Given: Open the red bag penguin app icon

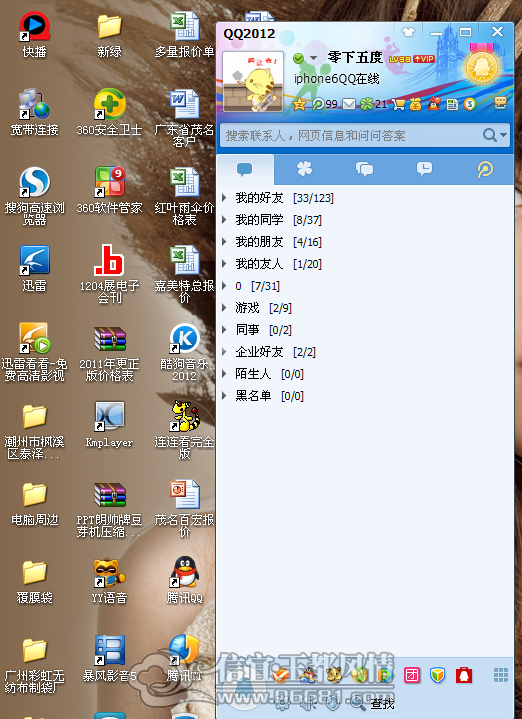Looking at the screenshot, I should (464, 675).
